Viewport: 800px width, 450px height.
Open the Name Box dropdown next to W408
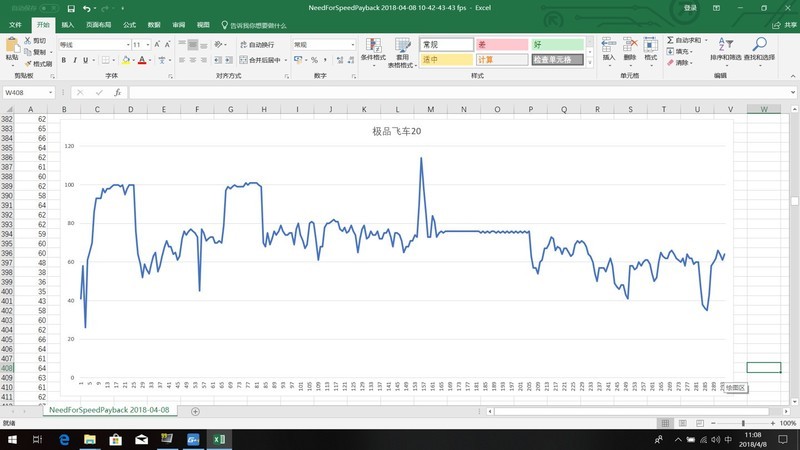point(51,92)
